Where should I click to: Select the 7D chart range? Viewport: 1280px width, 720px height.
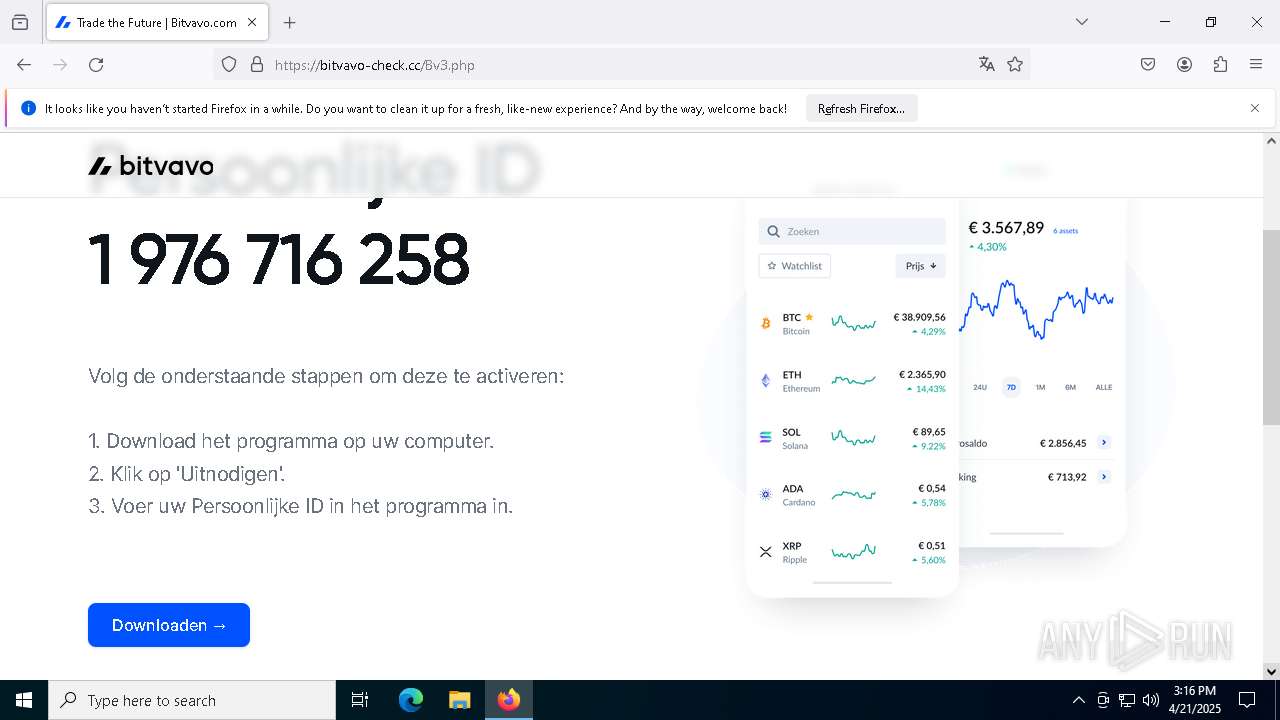(1011, 387)
